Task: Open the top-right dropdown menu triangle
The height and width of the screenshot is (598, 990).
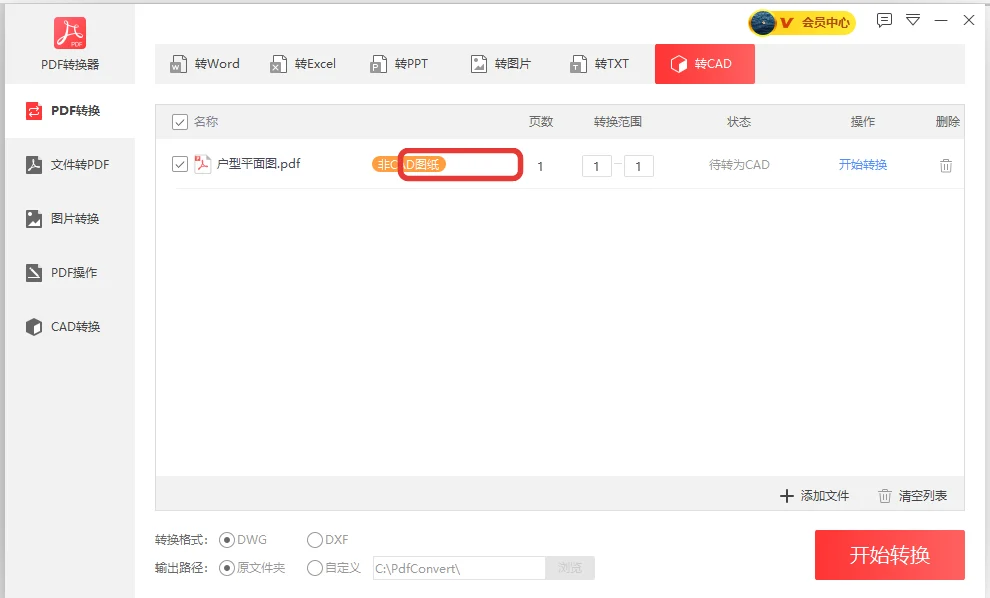Action: (913, 20)
